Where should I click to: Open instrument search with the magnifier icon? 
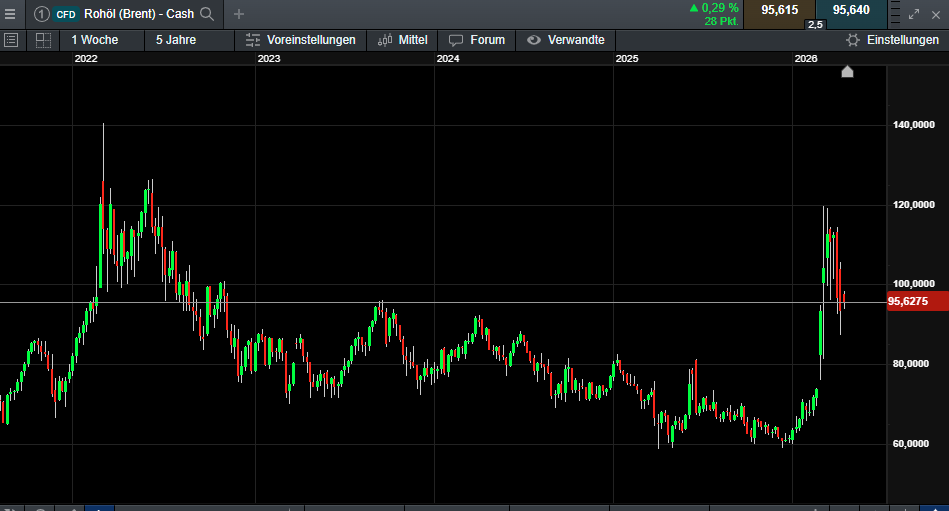tap(207, 14)
